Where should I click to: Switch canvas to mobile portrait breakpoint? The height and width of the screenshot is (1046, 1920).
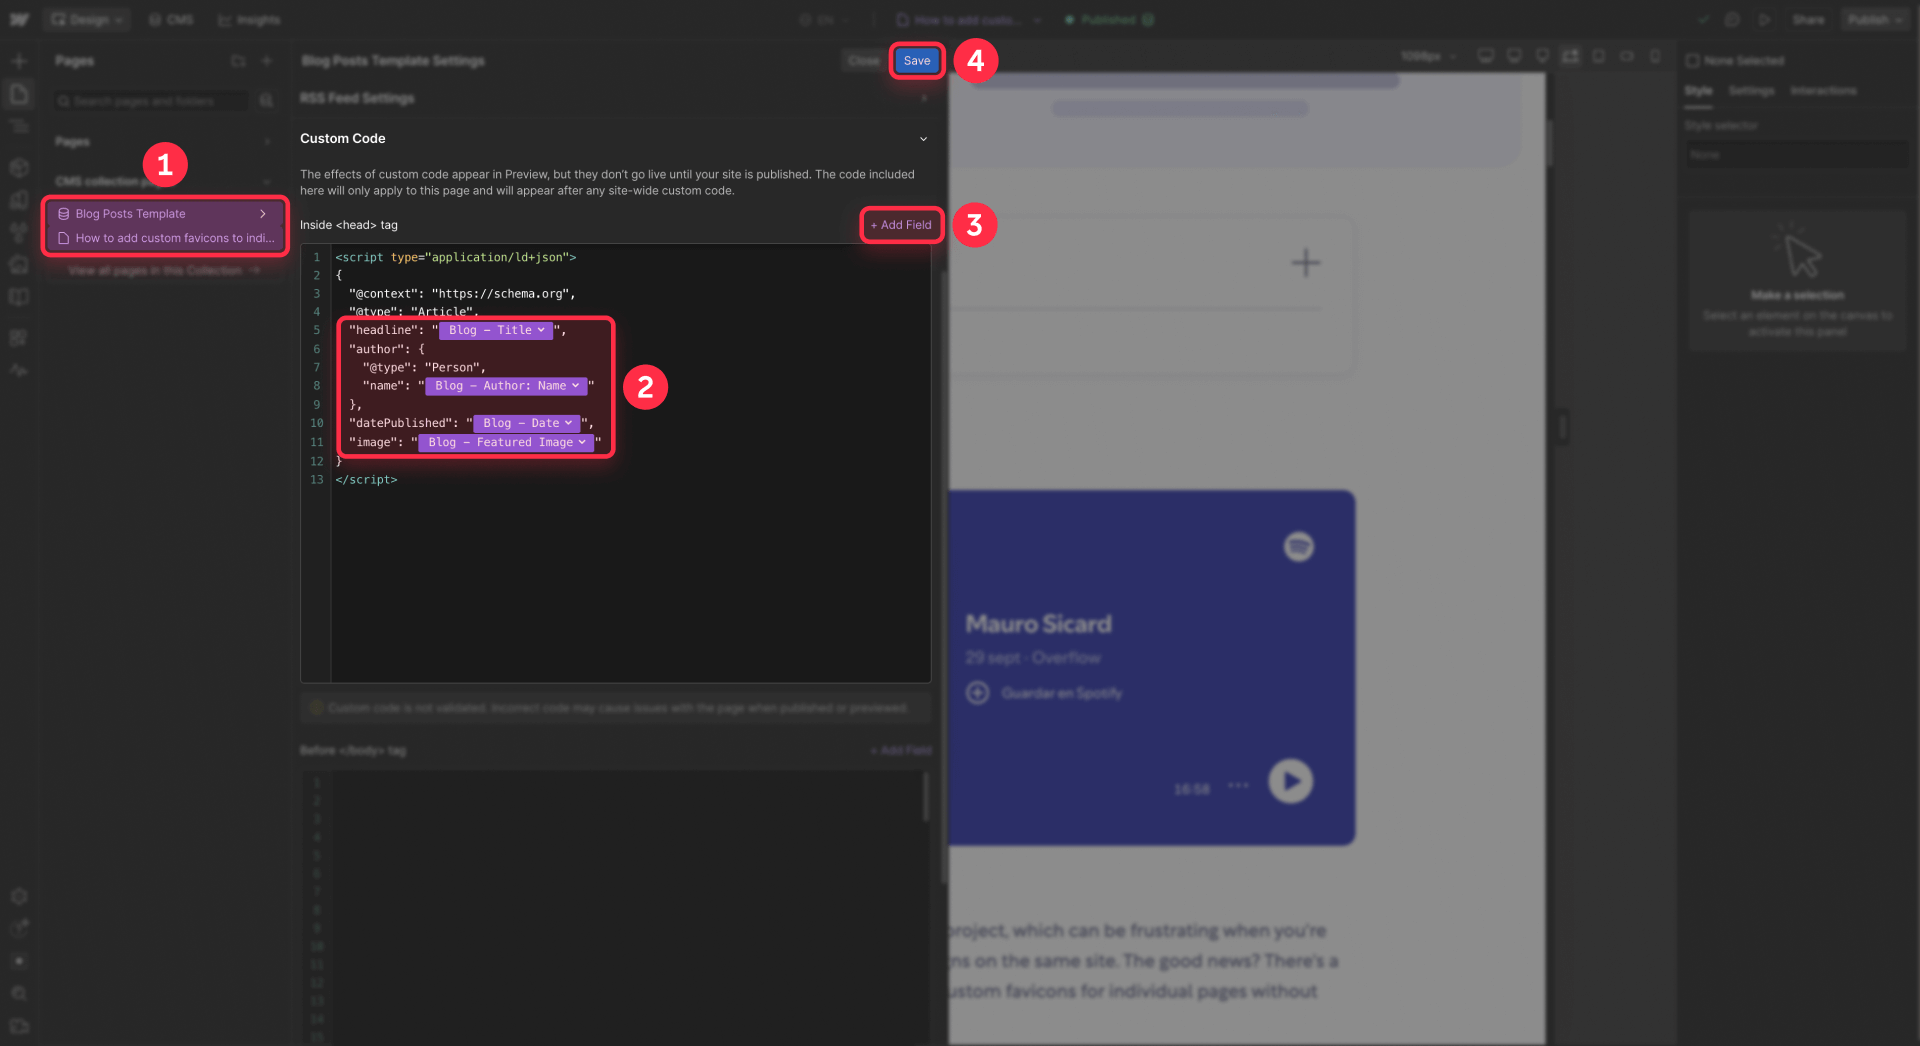coord(1656,56)
